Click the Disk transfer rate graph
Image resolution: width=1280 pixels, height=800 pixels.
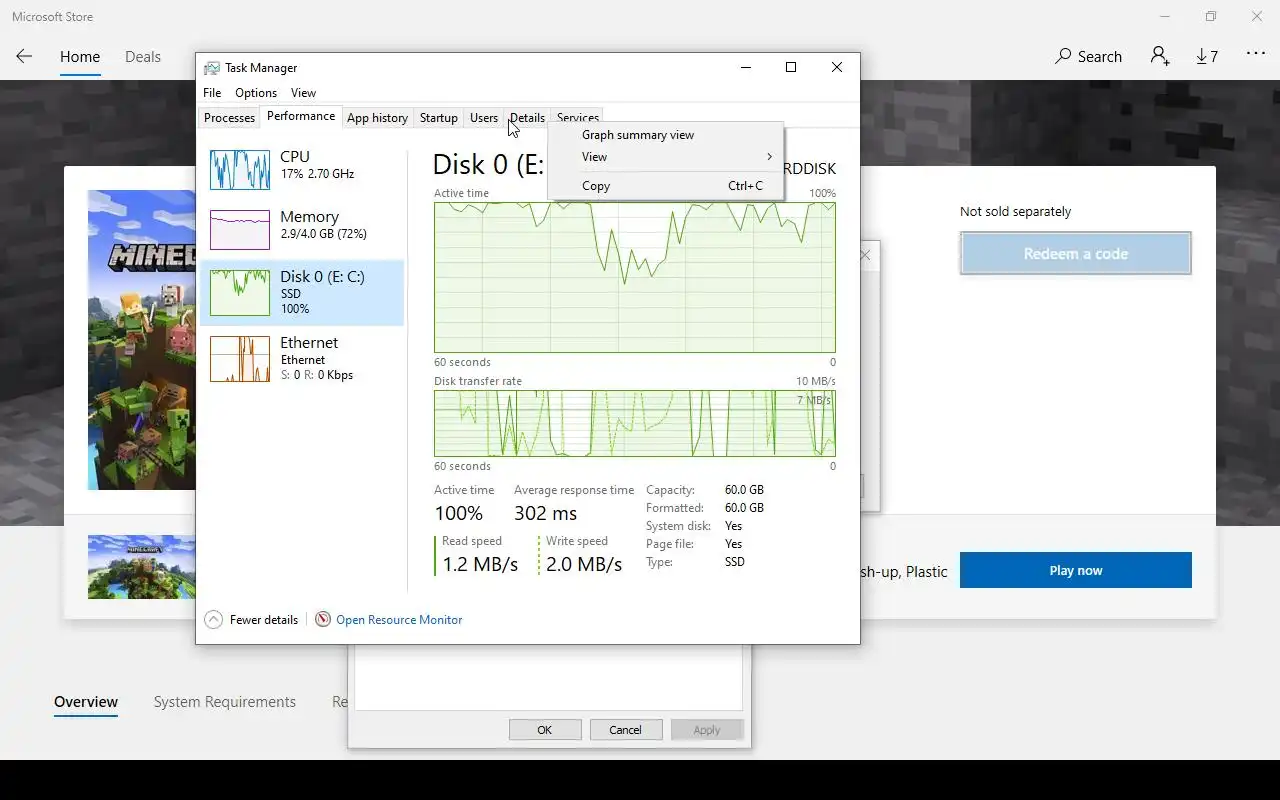coord(635,423)
